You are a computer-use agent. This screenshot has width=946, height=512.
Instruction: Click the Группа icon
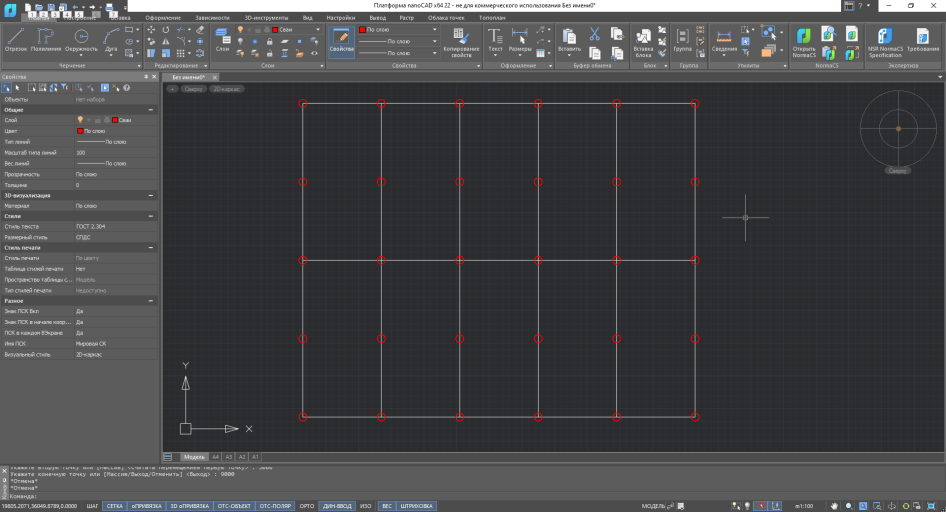tap(682, 41)
